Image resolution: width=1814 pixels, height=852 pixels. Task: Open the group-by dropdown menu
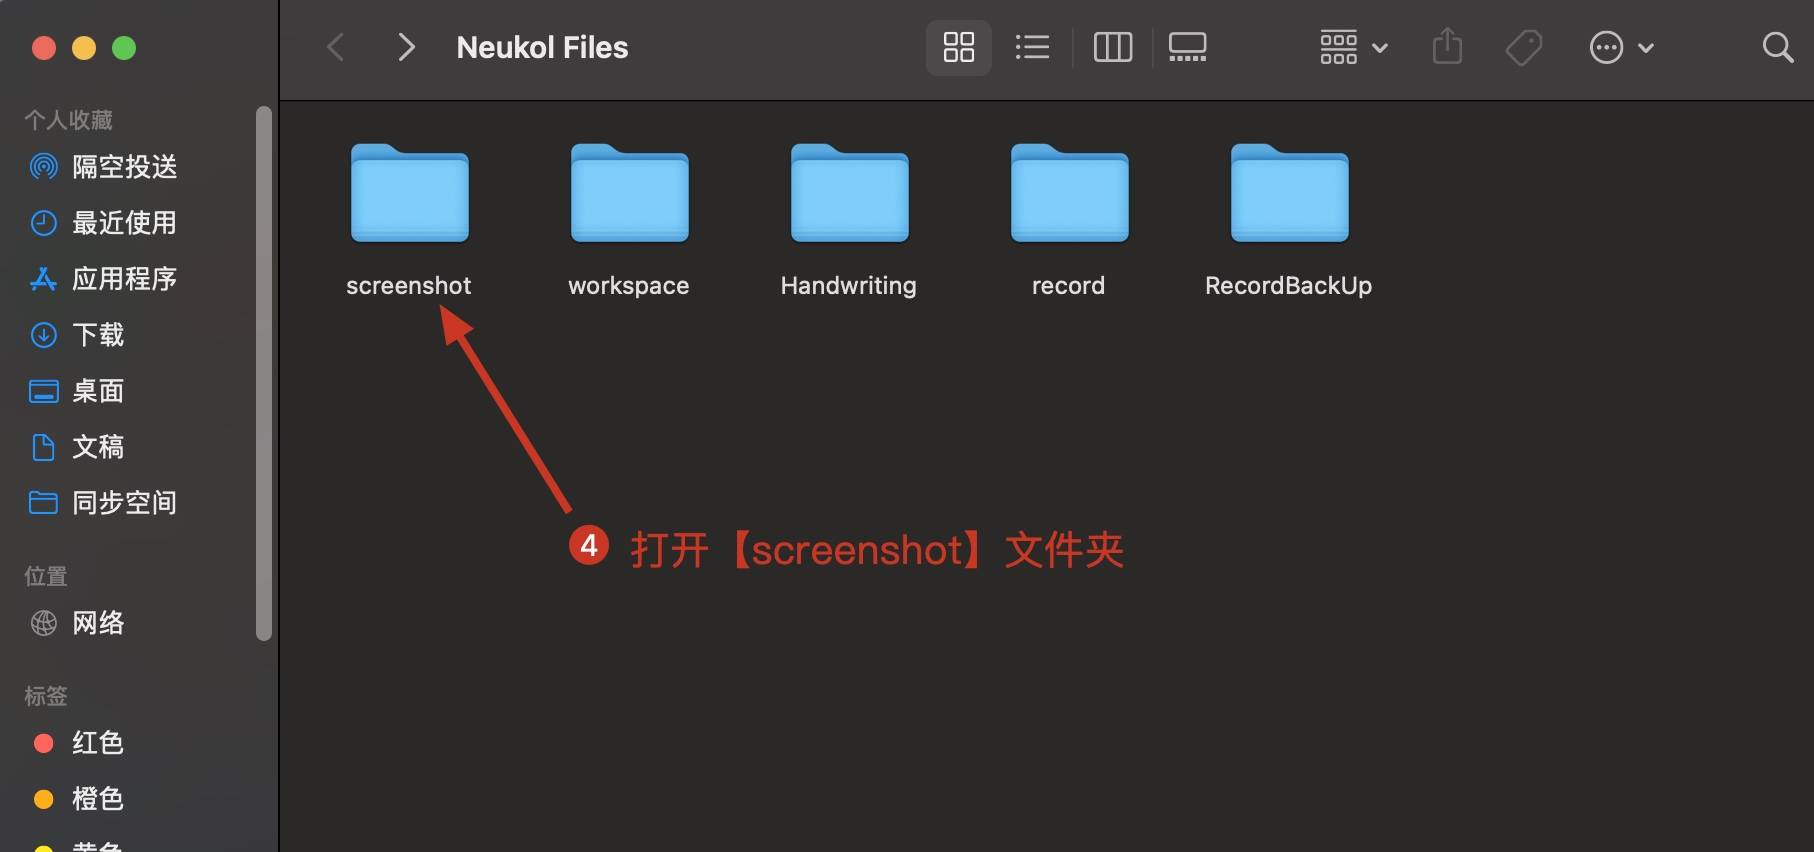coord(1353,47)
